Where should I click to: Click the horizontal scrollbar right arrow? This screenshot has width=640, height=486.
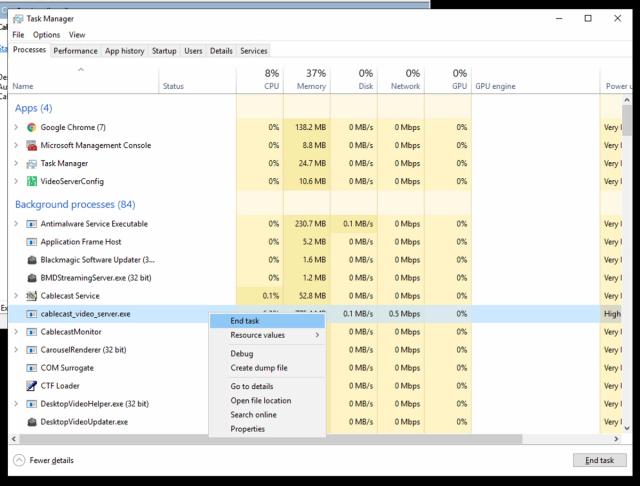[x=616, y=439]
